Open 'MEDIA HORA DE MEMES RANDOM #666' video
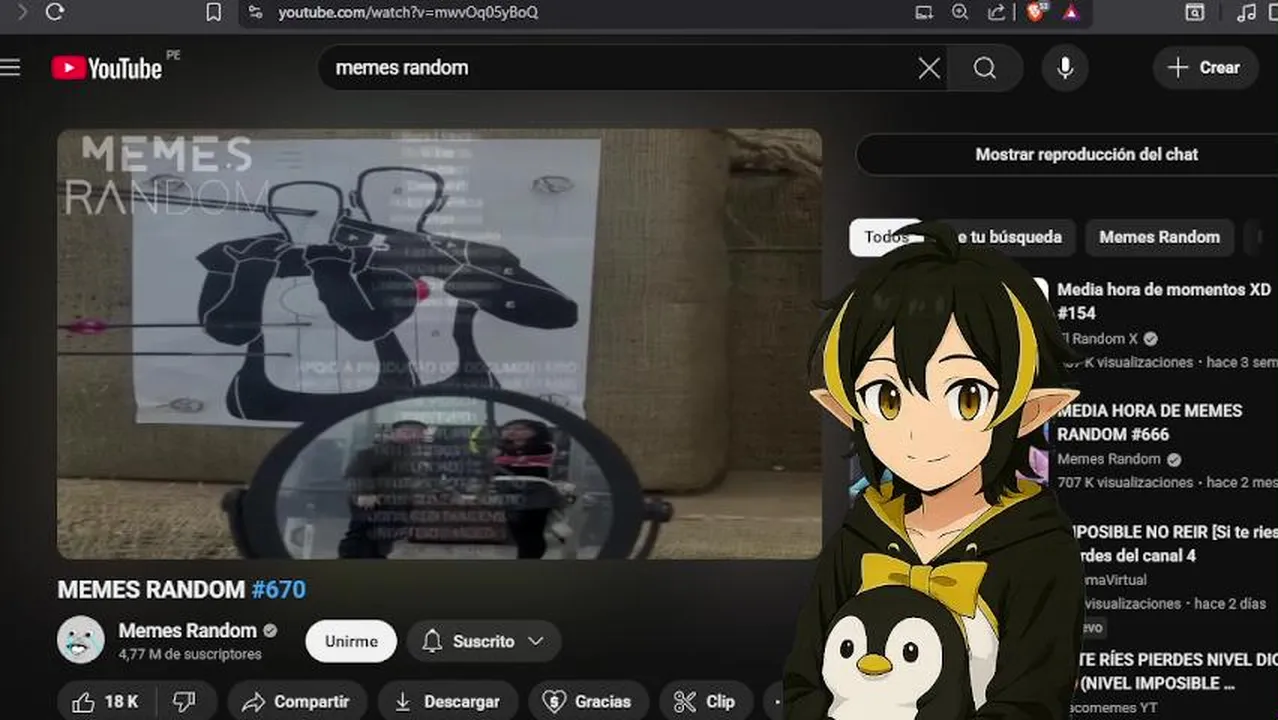Screen dimensions: 1278x720 [1150, 422]
